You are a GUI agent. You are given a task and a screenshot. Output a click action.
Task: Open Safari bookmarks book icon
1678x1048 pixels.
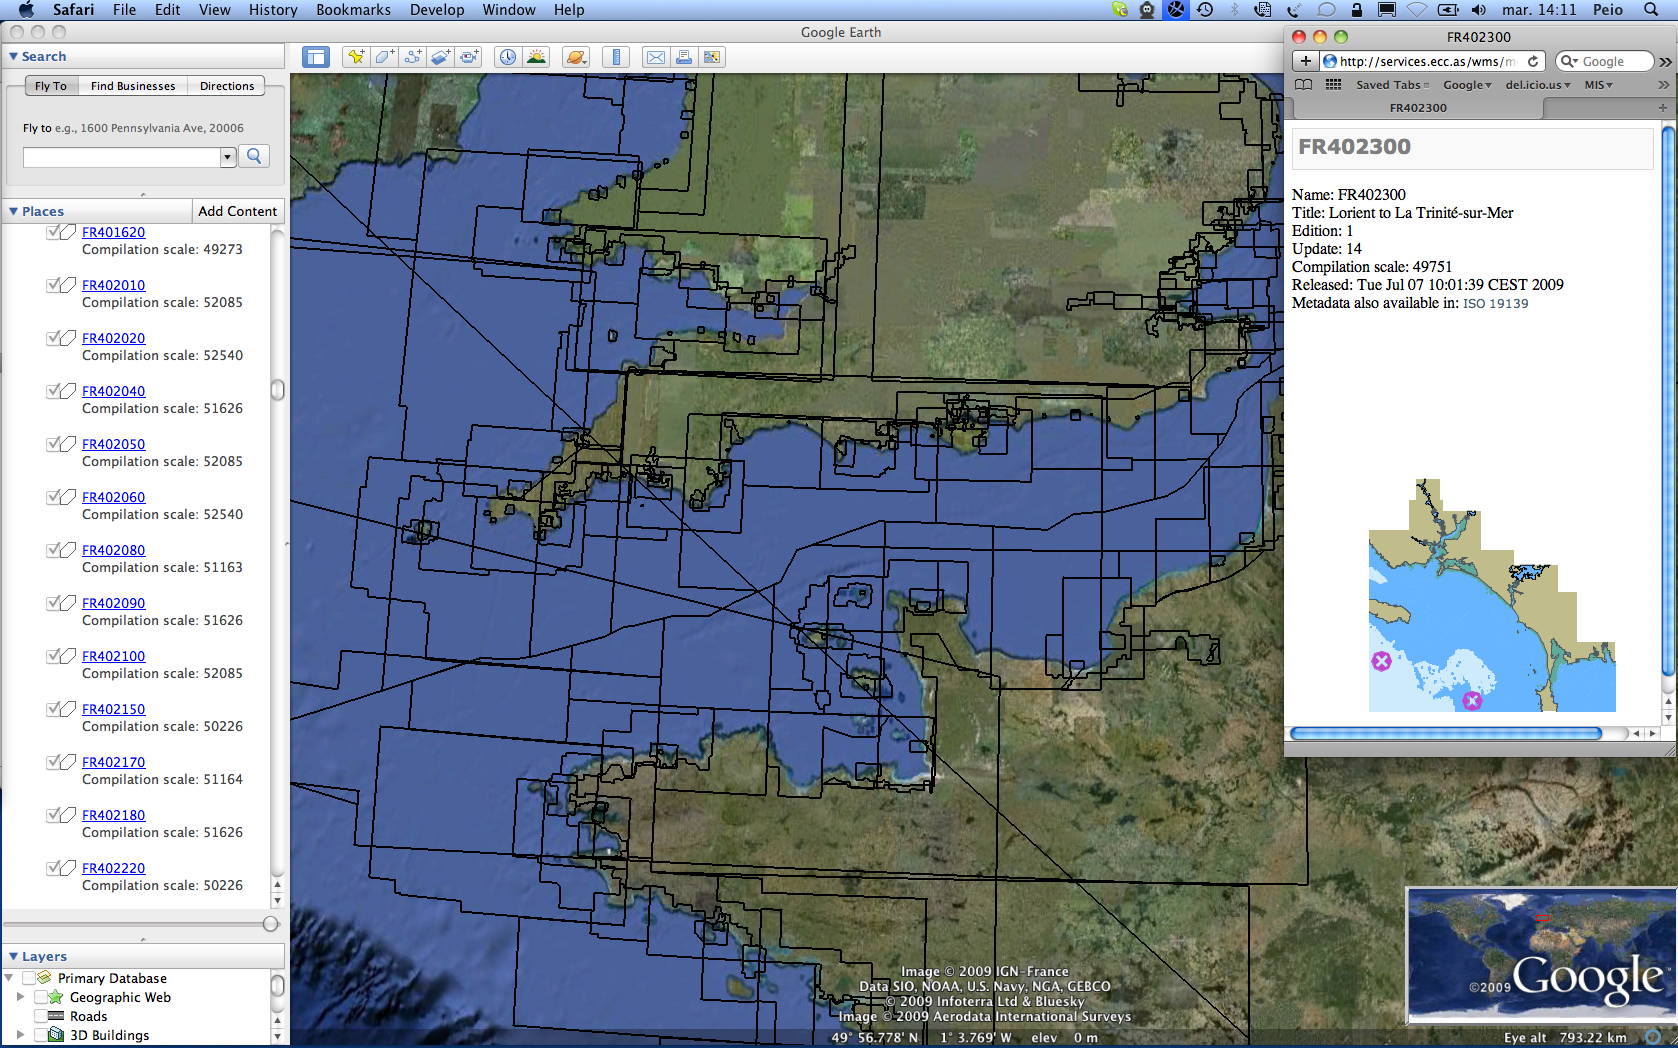1304,85
